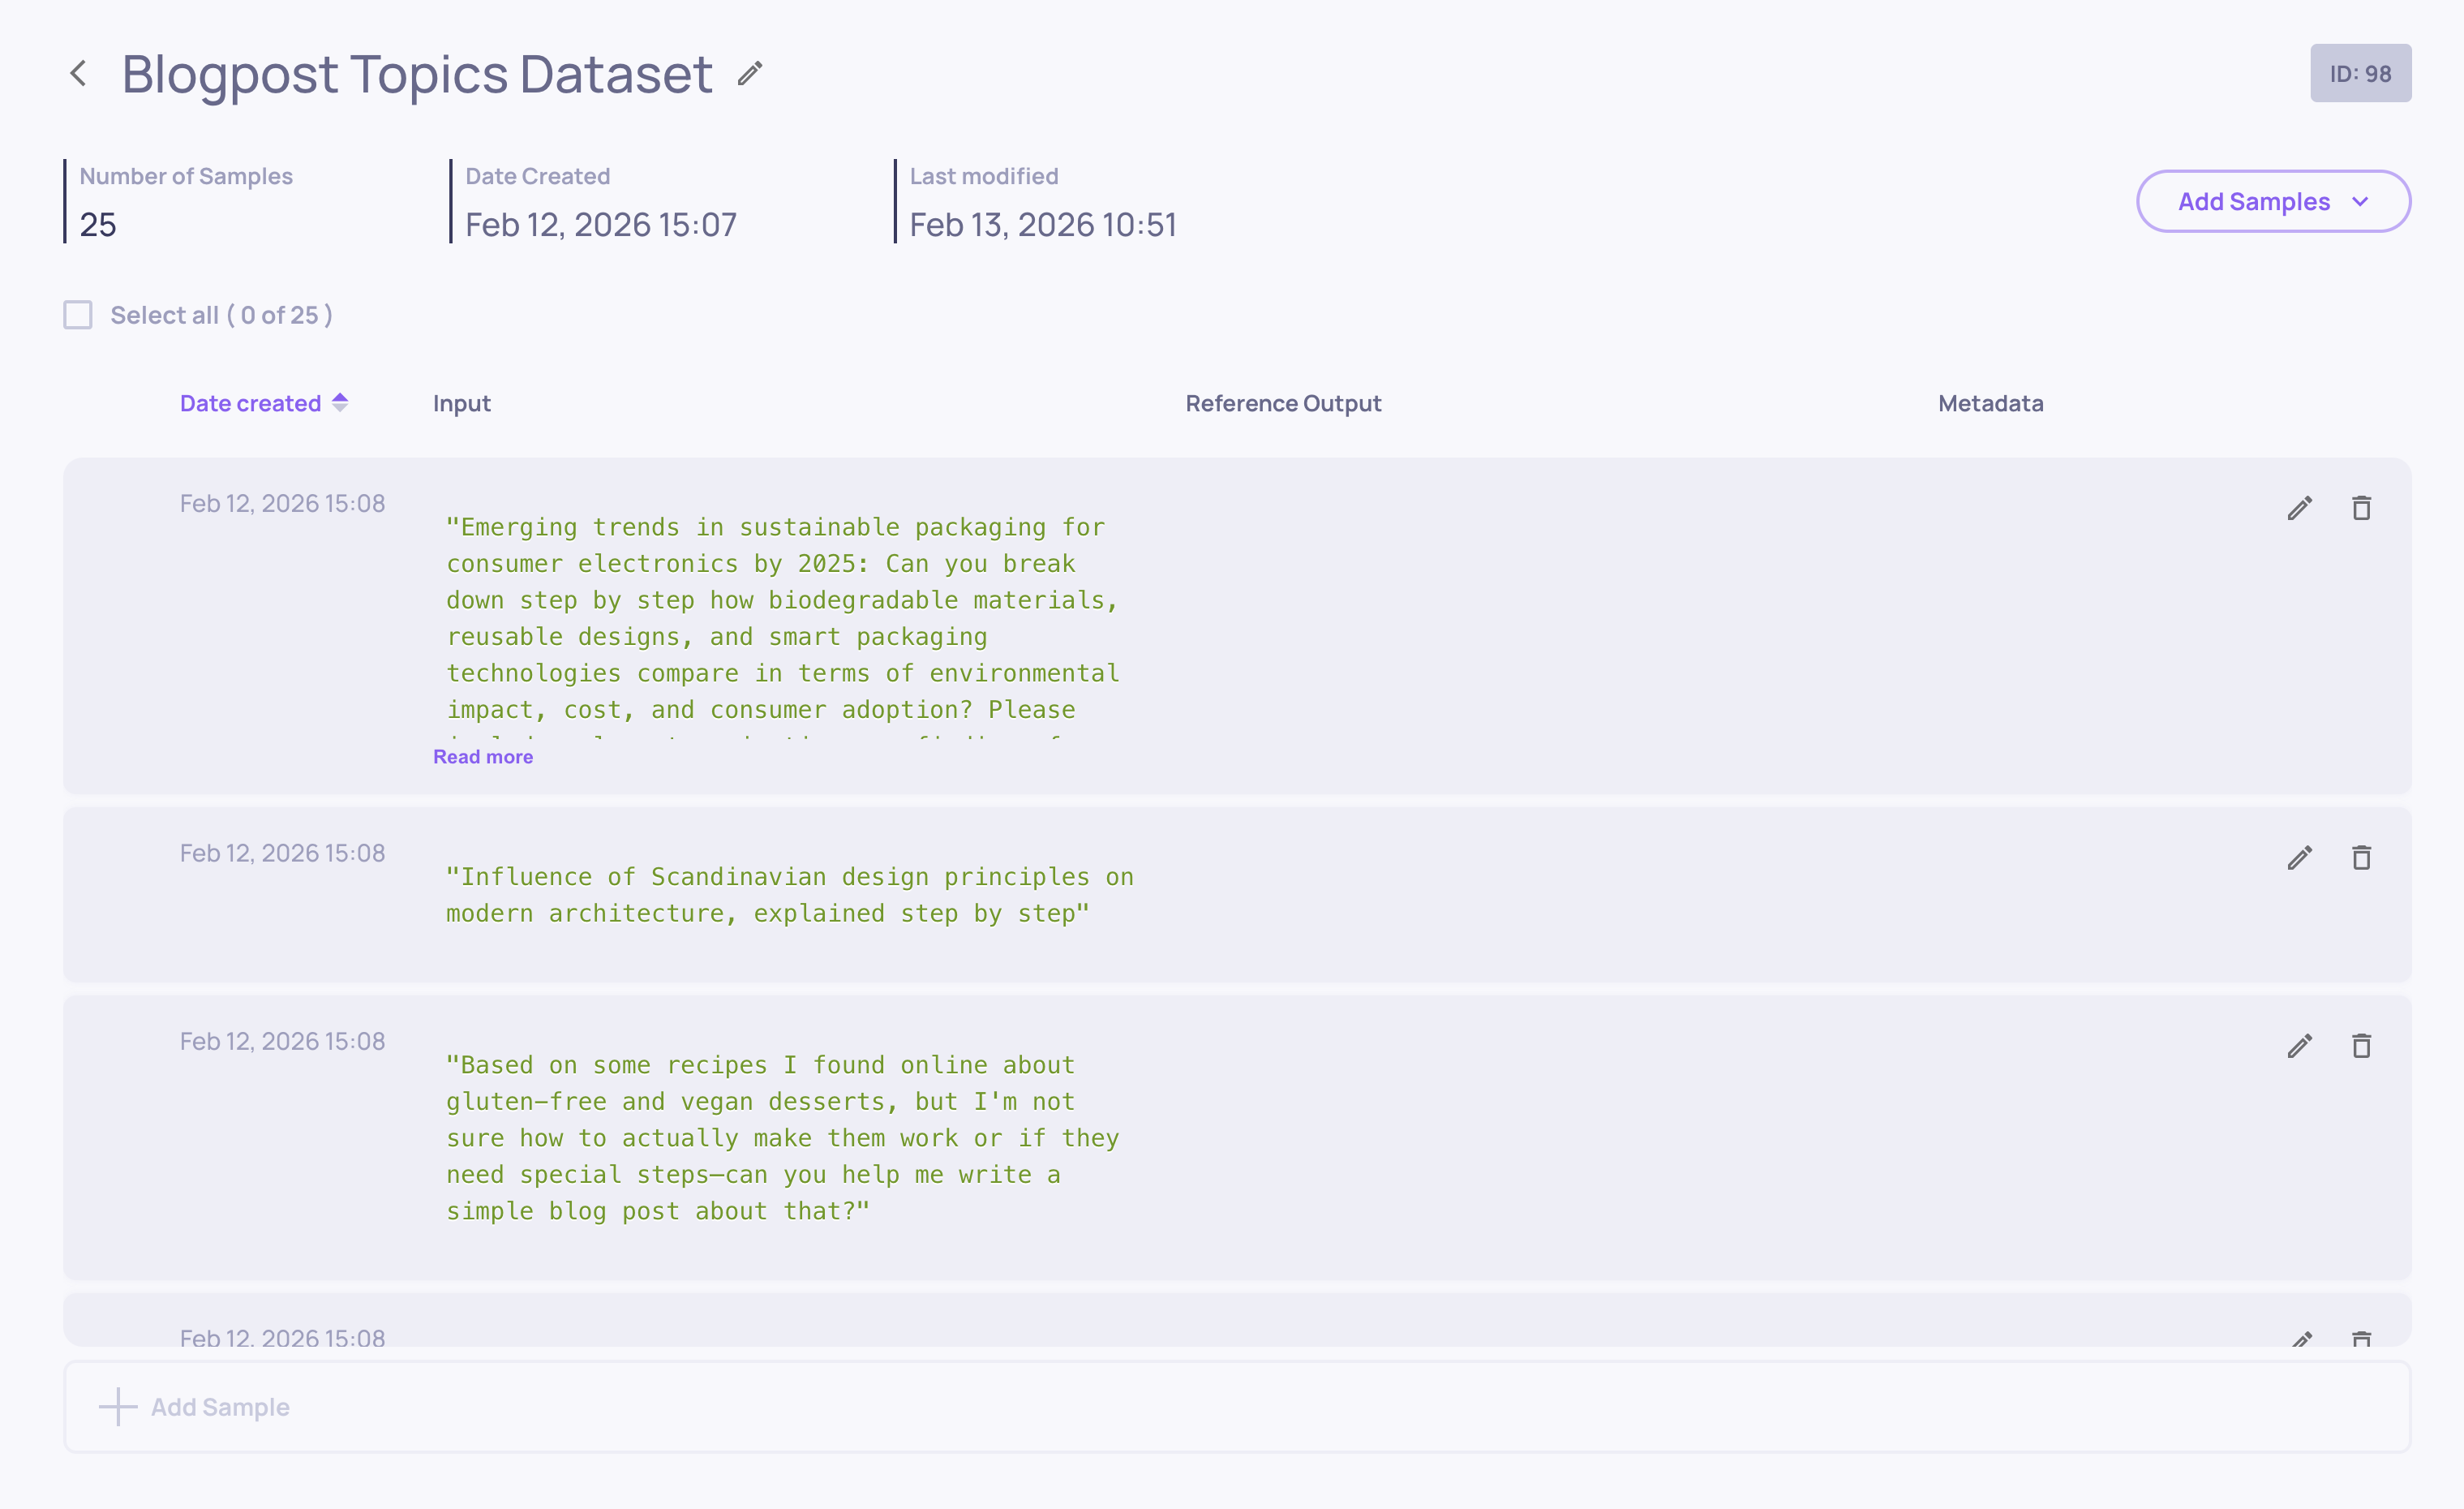This screenshot has height=1509, width=2464.
Task: Edit the Blogpost Topics Dataset title
Action: coord(750,74)
